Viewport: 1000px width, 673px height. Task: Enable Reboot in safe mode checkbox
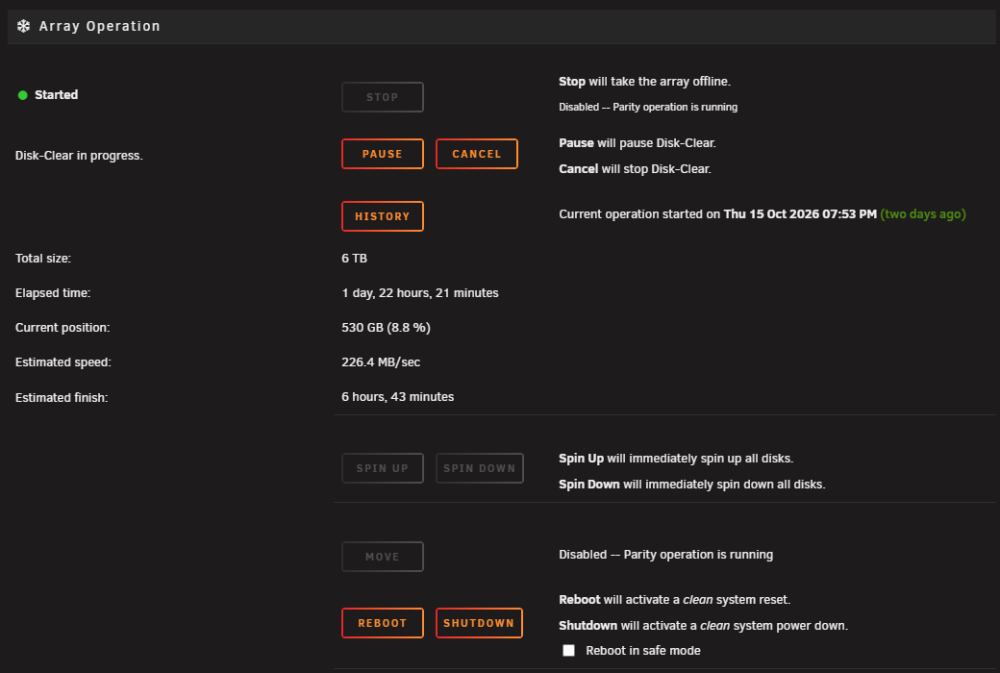click(569, 651)
